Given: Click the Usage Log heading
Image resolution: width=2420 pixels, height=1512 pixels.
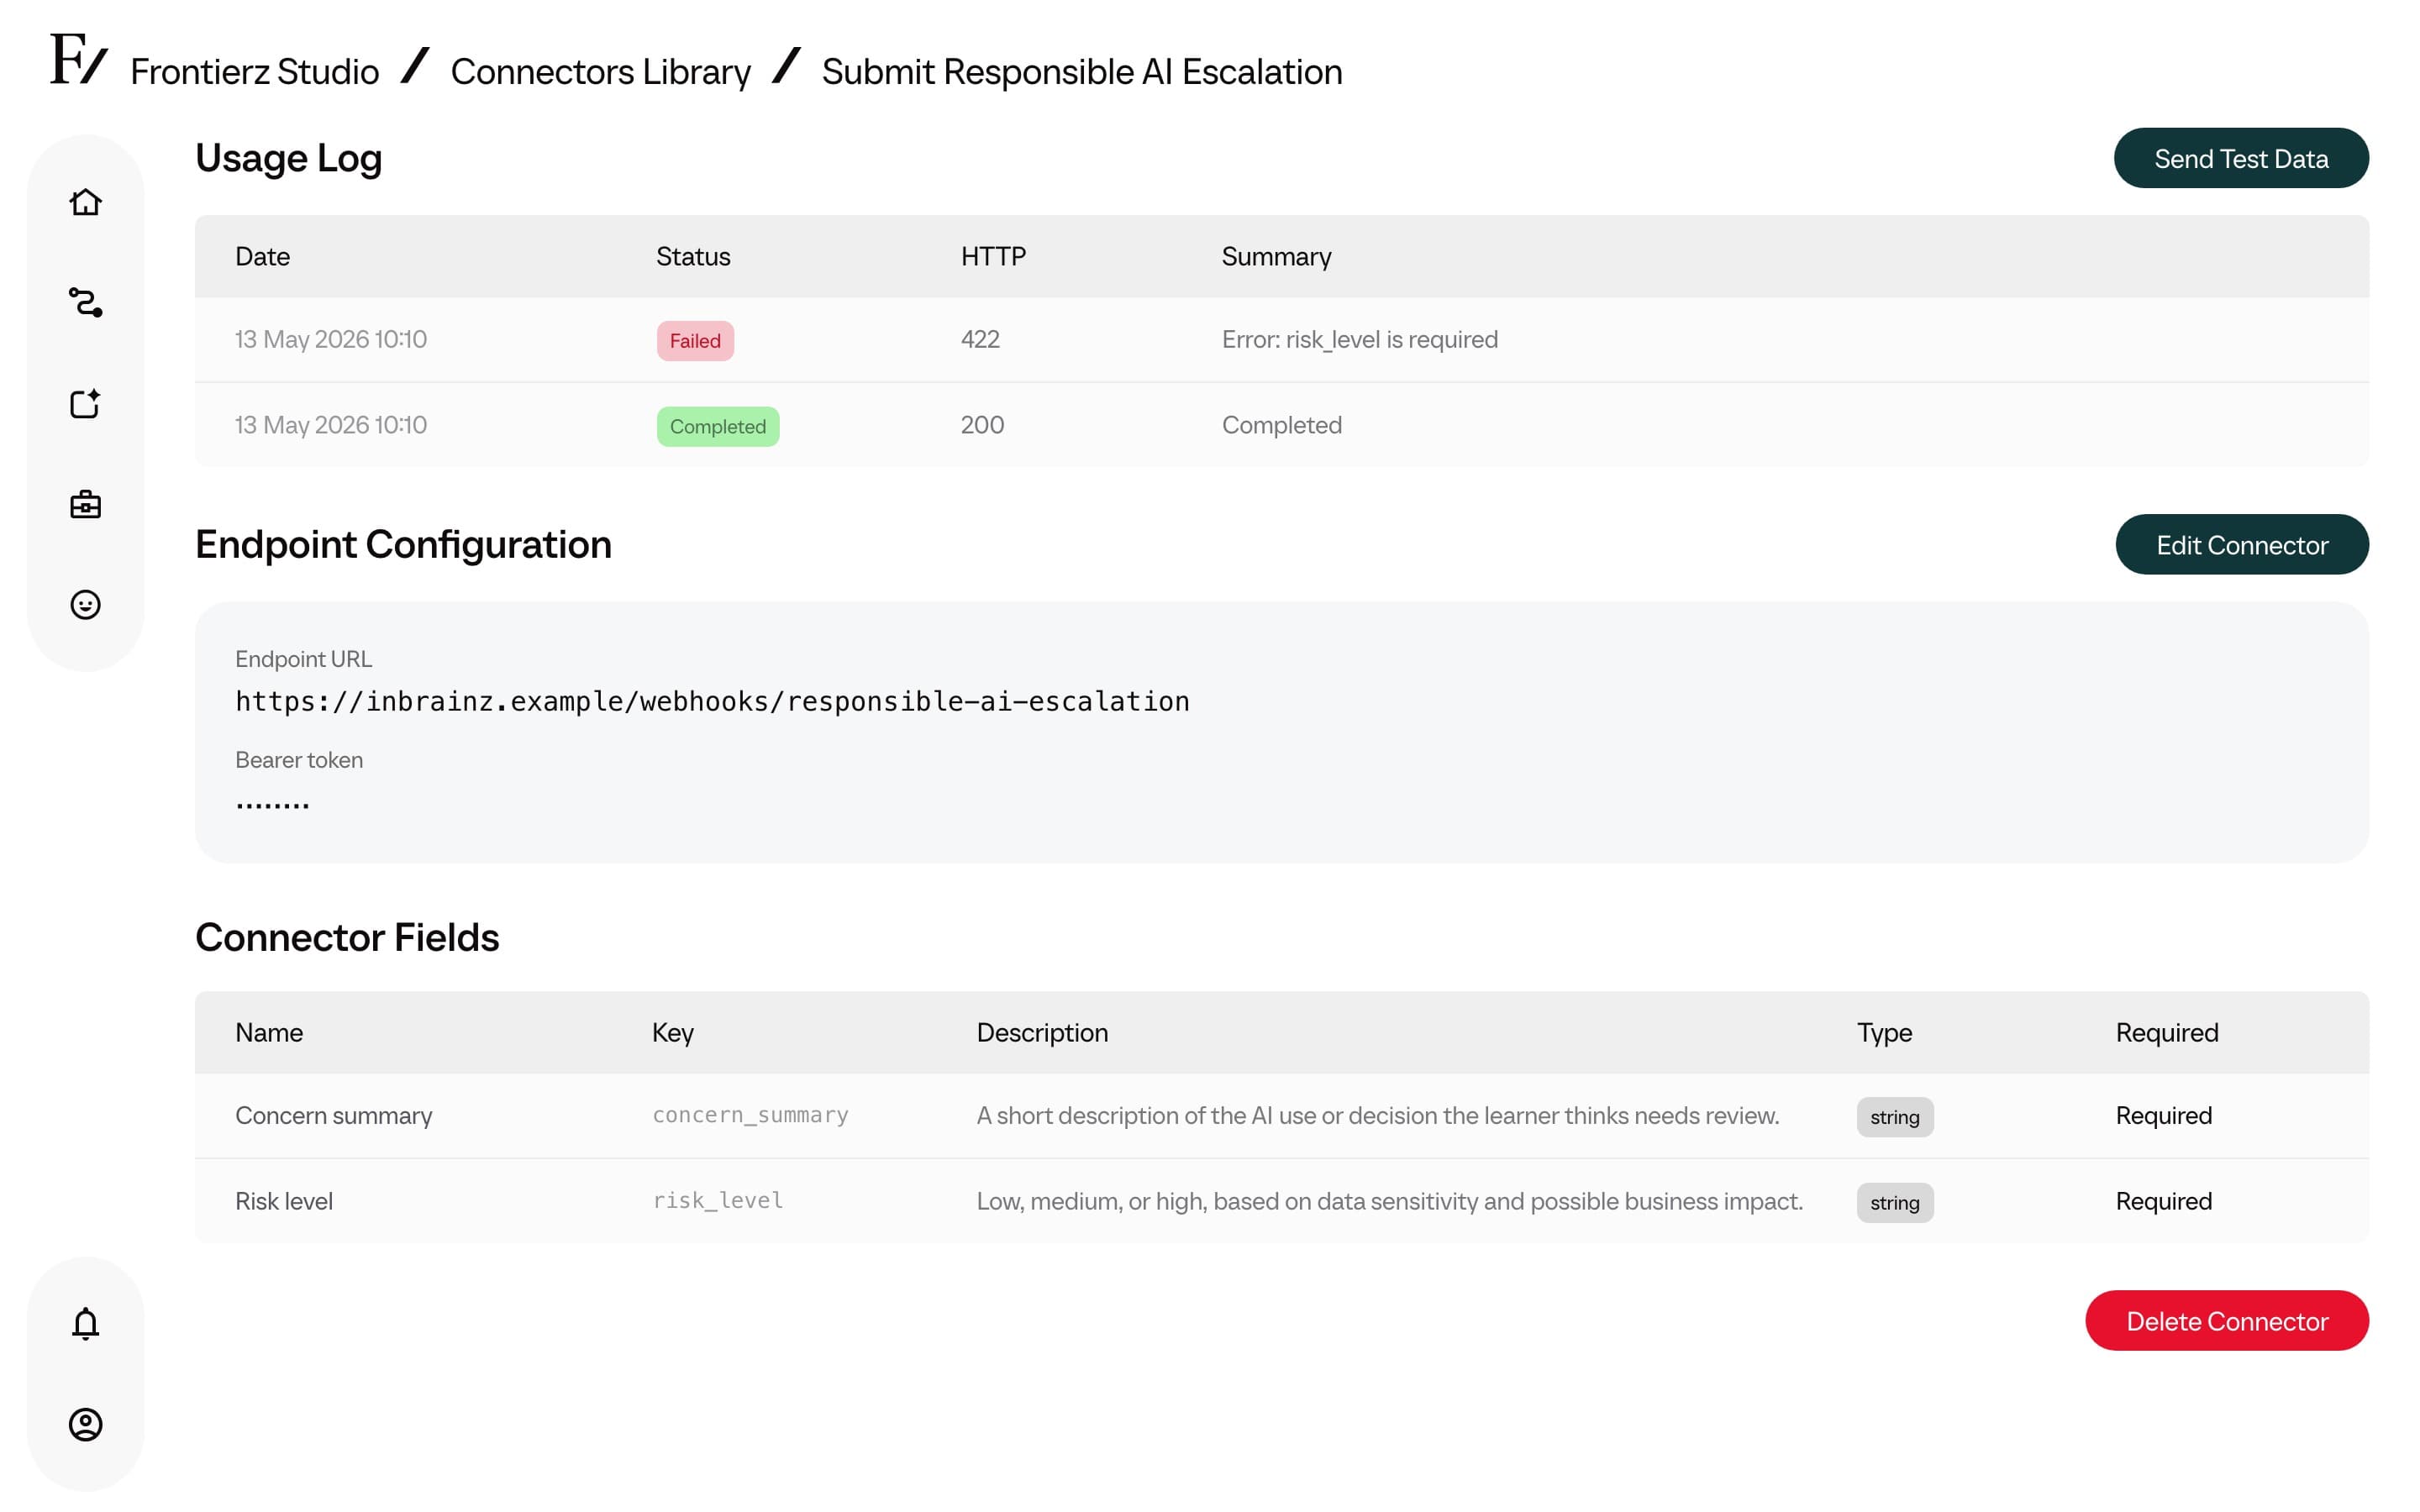Looking at the screenshot, I should coord(288,158).
